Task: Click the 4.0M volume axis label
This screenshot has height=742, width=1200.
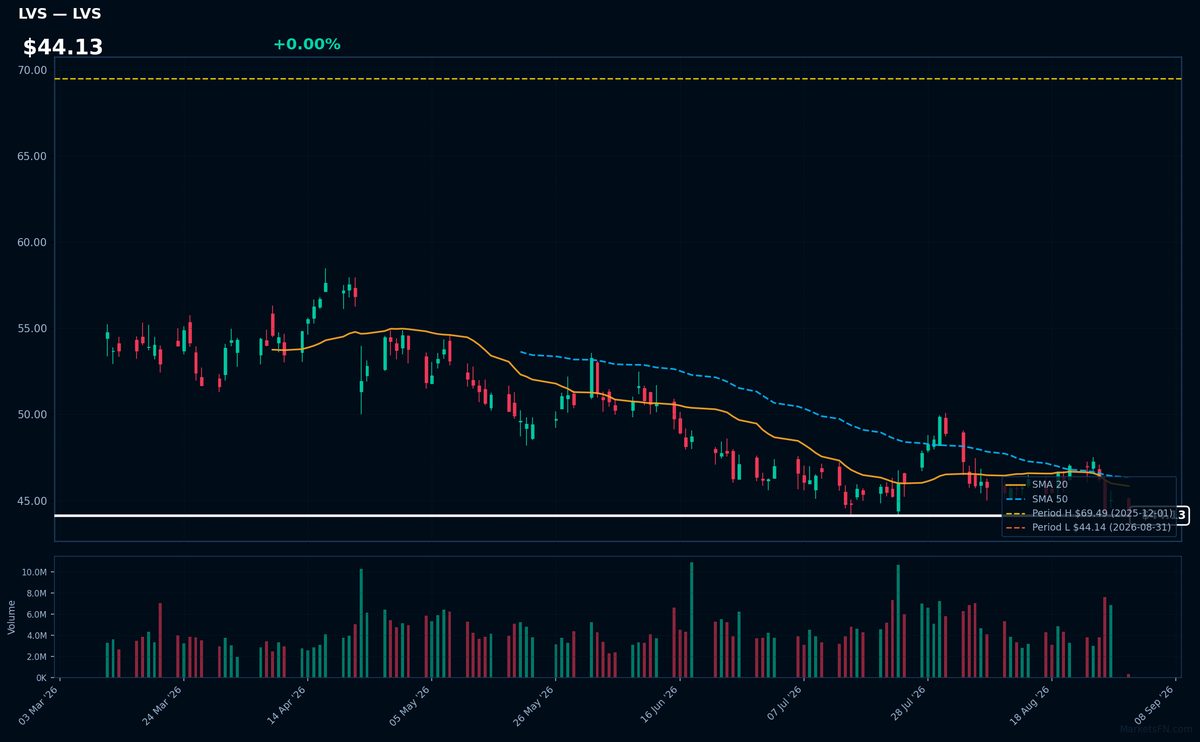Action: pos(35,635)
